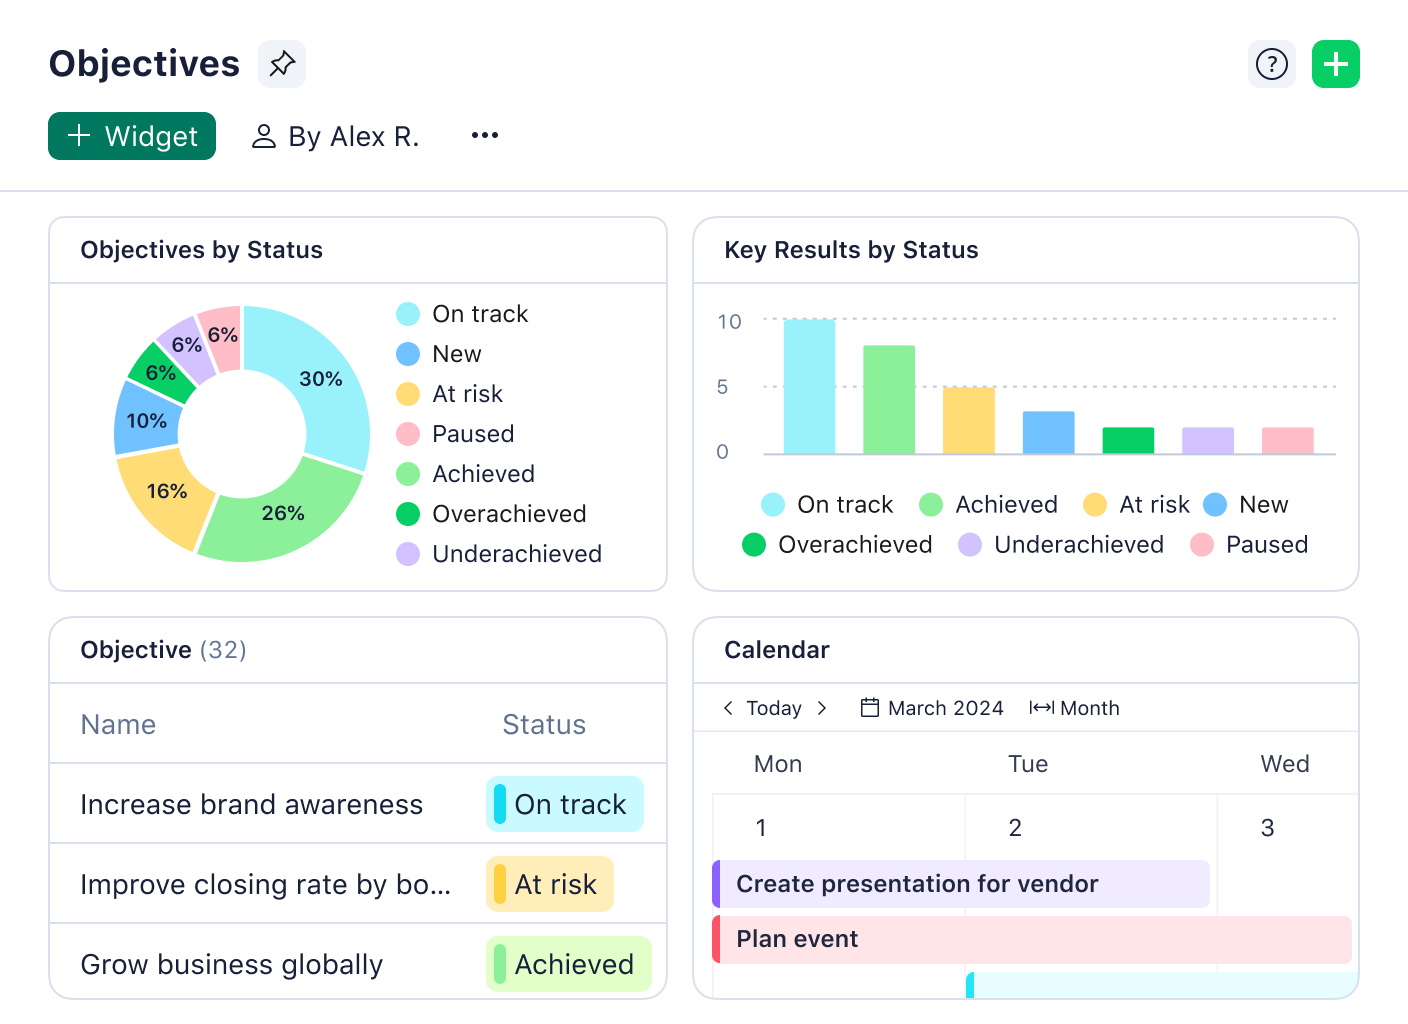This screenshot has width=1408, height=1024.
Task: Go to the next month with the right chevron
Action: [x=822, y=707]
